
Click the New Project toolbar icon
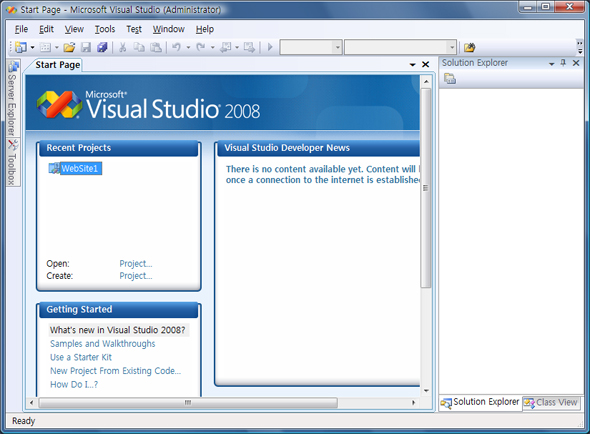coord(21,47)
